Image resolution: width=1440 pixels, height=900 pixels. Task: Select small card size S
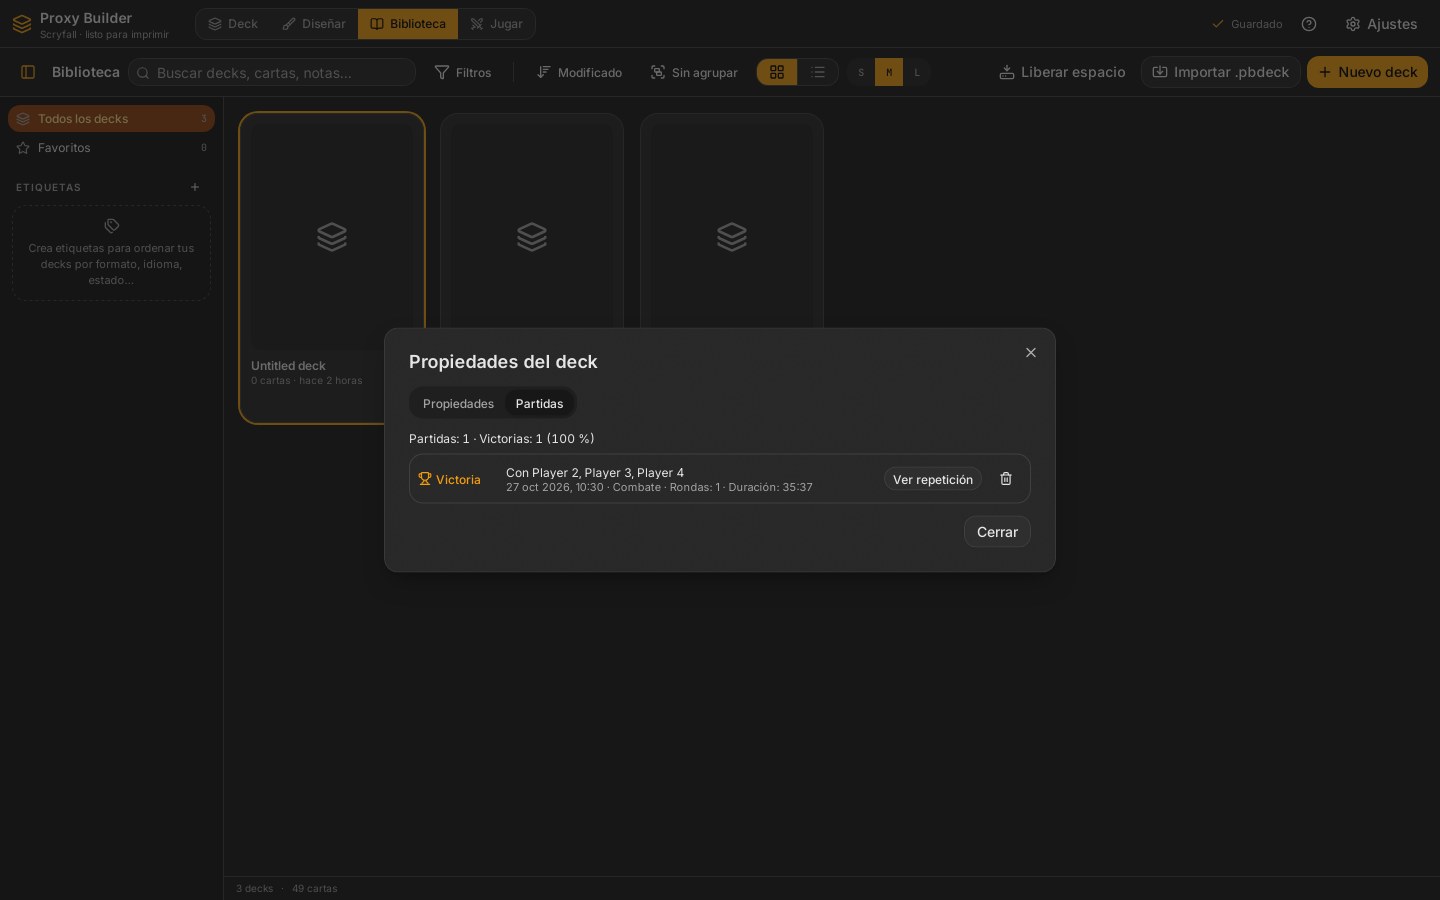(x=861, y=72)
